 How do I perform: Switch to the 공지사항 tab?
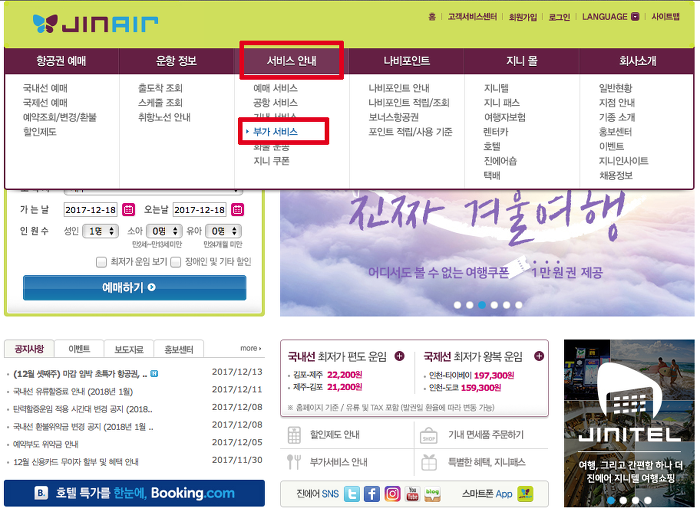[29, 349]
